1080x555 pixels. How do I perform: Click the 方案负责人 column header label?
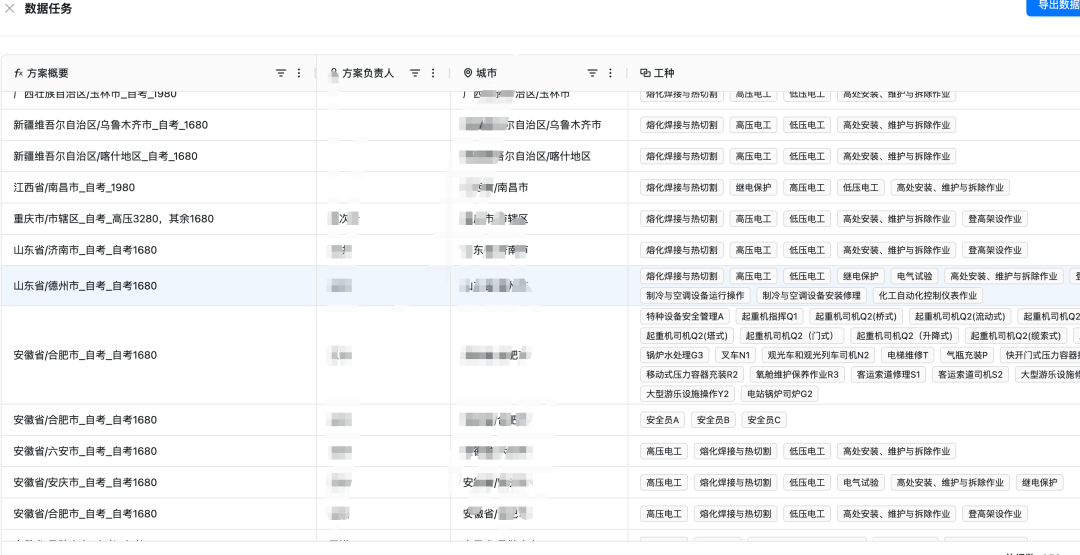[368, 73]
